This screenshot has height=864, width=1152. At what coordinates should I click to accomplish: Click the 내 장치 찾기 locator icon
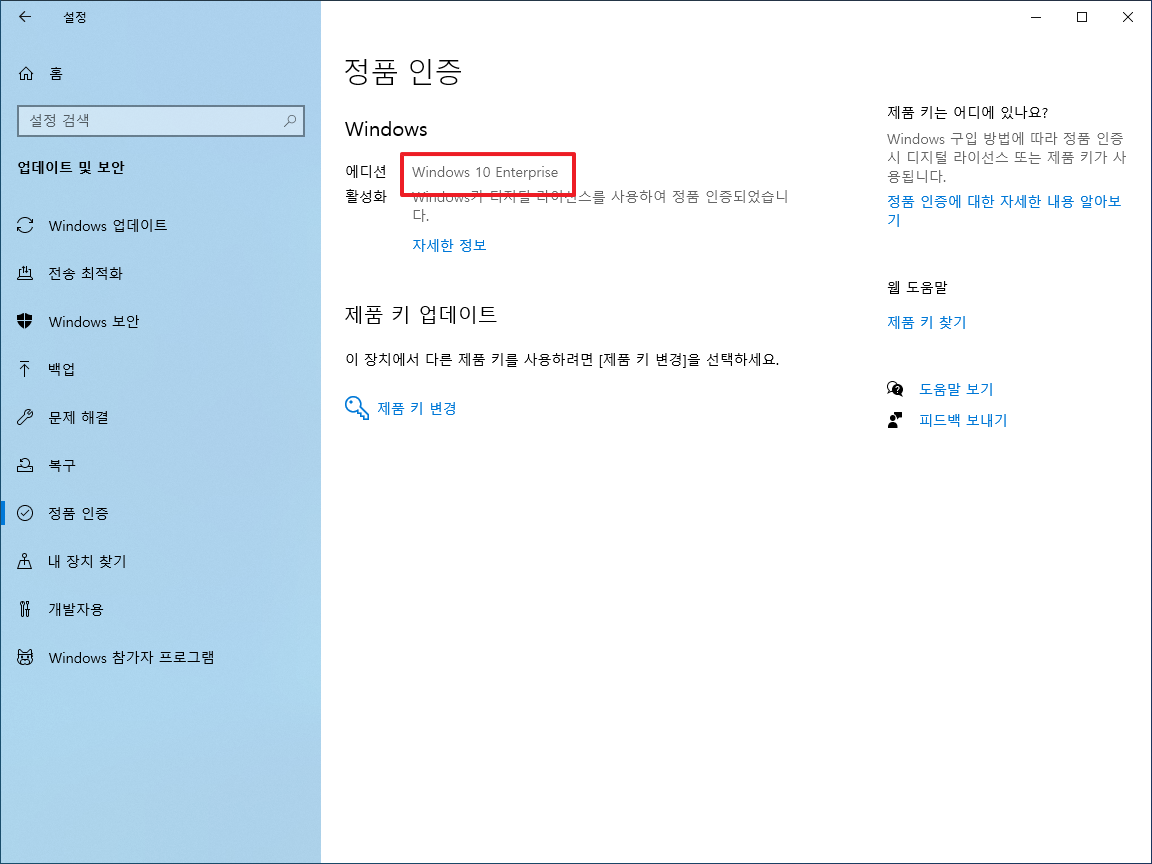pos(25,561)
